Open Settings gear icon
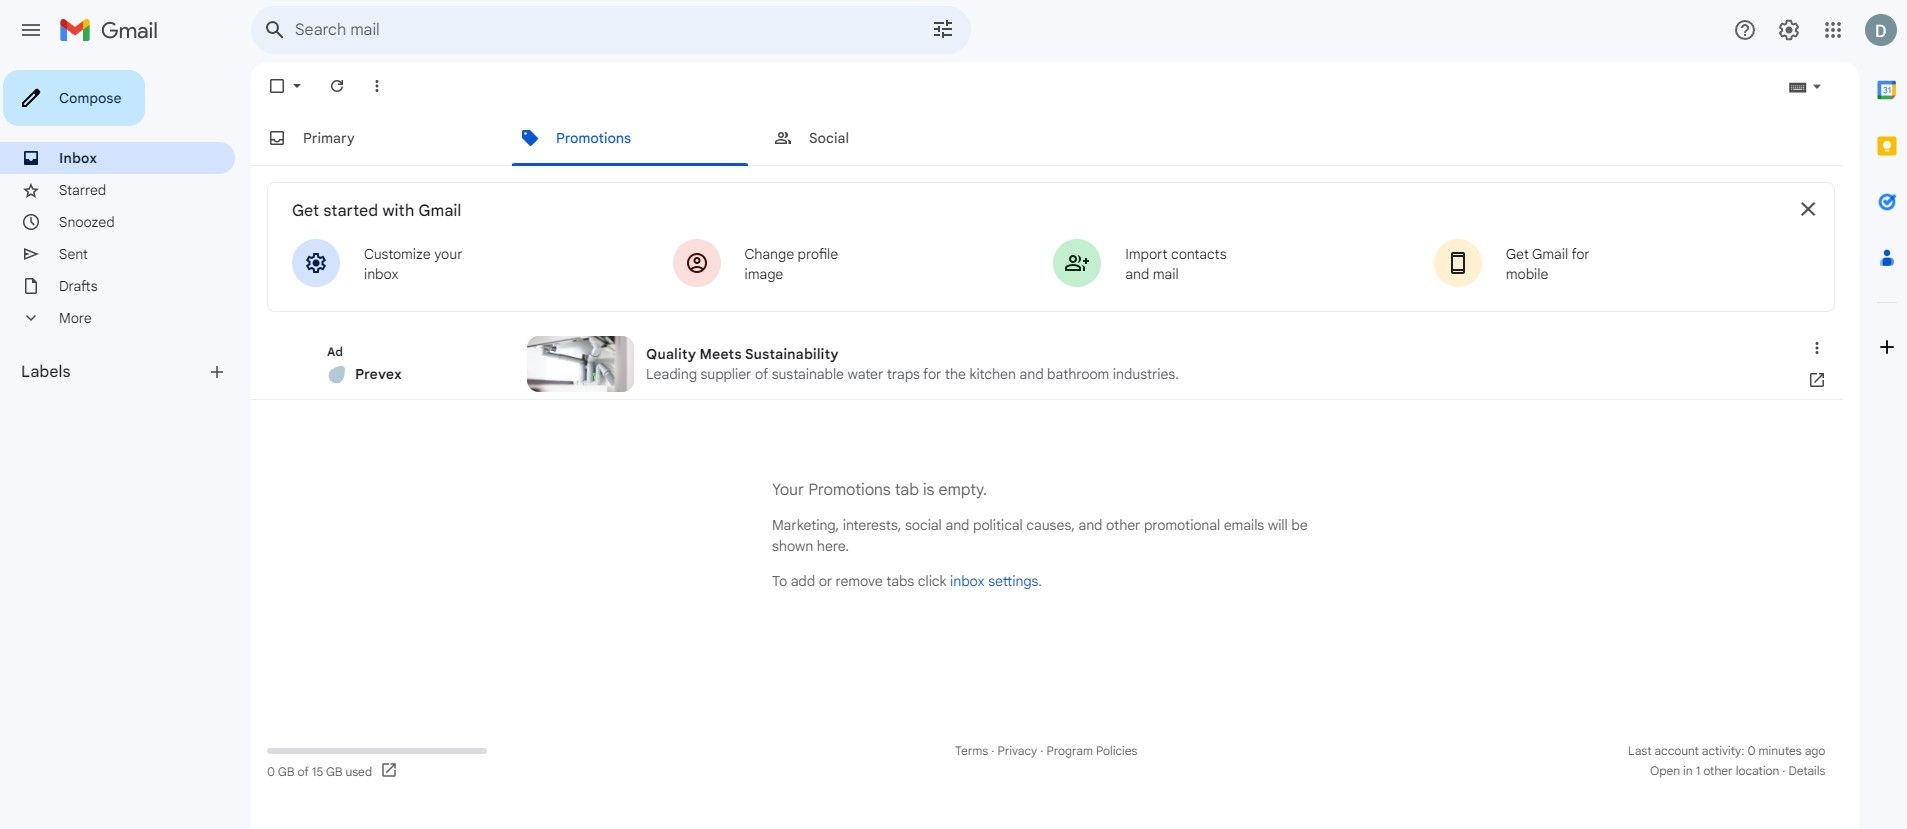 point(1789,30)
